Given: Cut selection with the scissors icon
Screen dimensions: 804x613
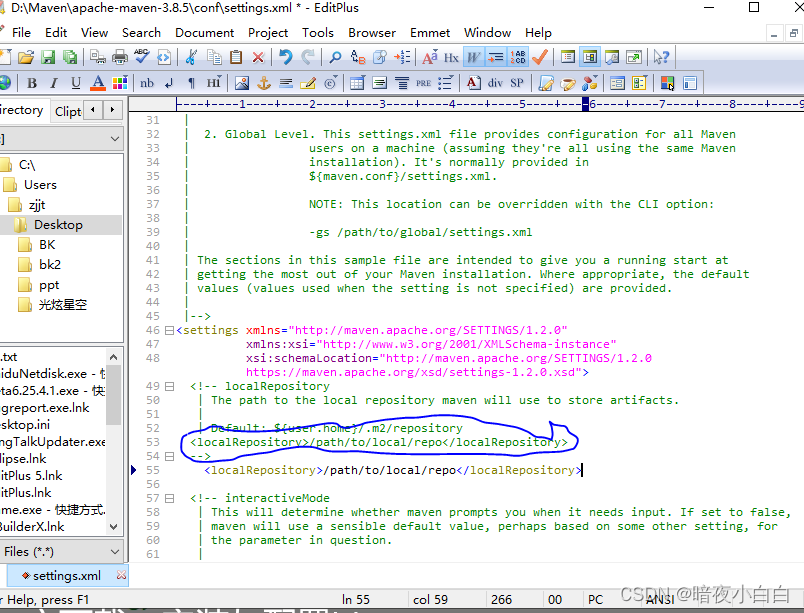Looking at the screenshot, I should point(191,57).
